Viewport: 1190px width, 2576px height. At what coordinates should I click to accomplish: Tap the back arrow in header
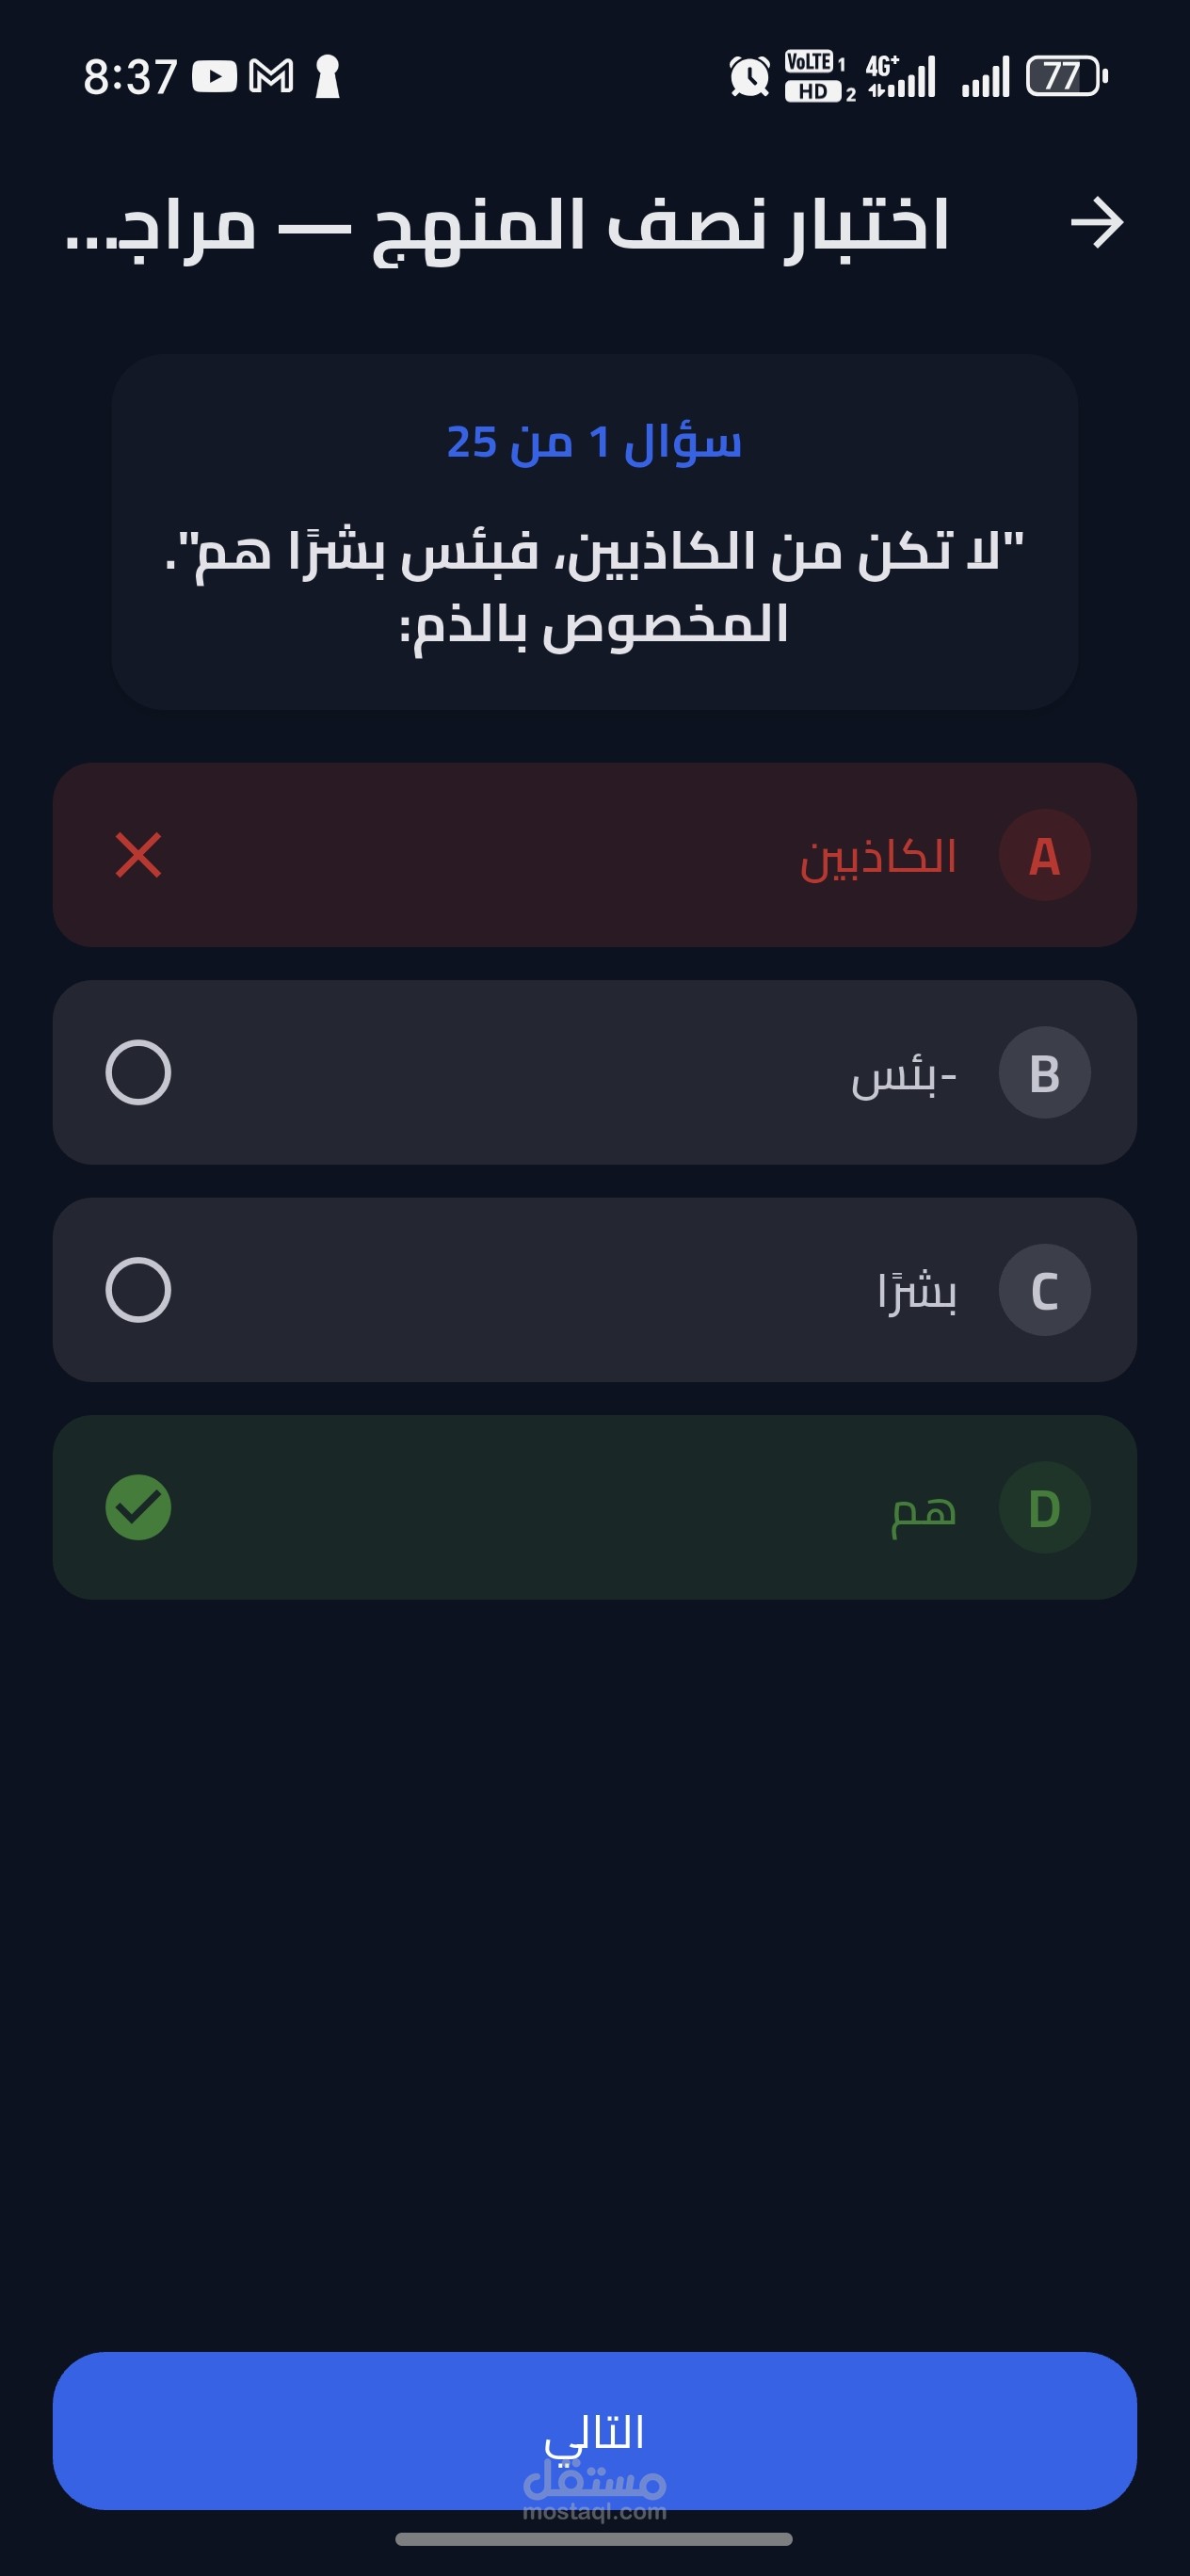pyautogui.click(x=1096, y=223)
